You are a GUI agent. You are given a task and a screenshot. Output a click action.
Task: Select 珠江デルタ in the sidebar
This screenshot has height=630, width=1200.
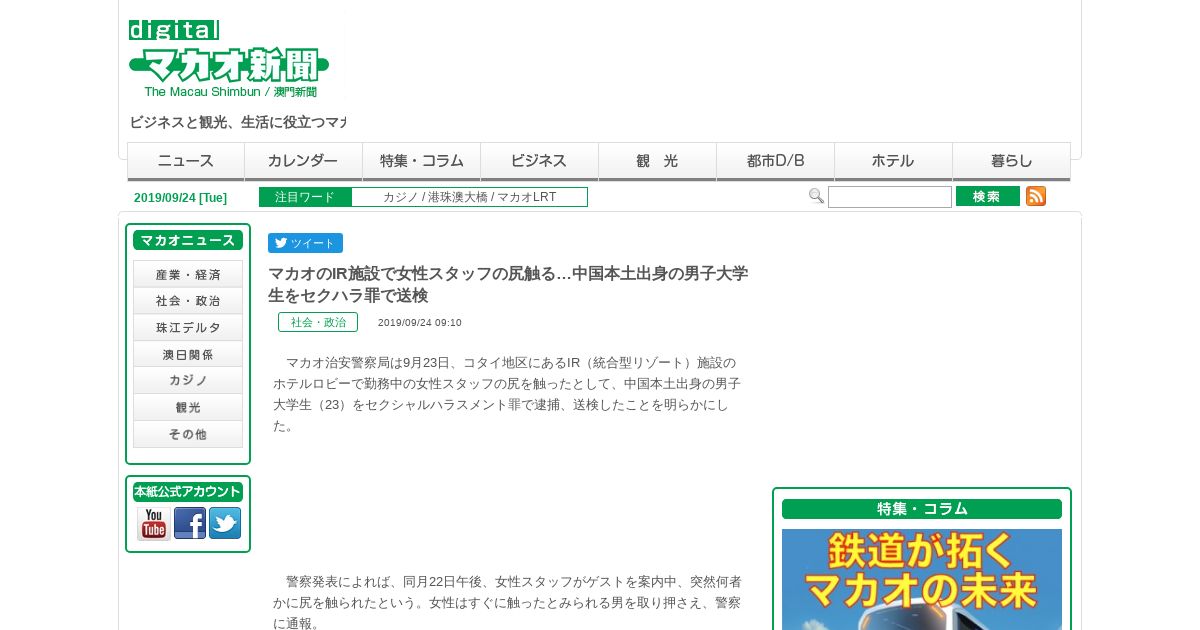click(x=188, y=328)
